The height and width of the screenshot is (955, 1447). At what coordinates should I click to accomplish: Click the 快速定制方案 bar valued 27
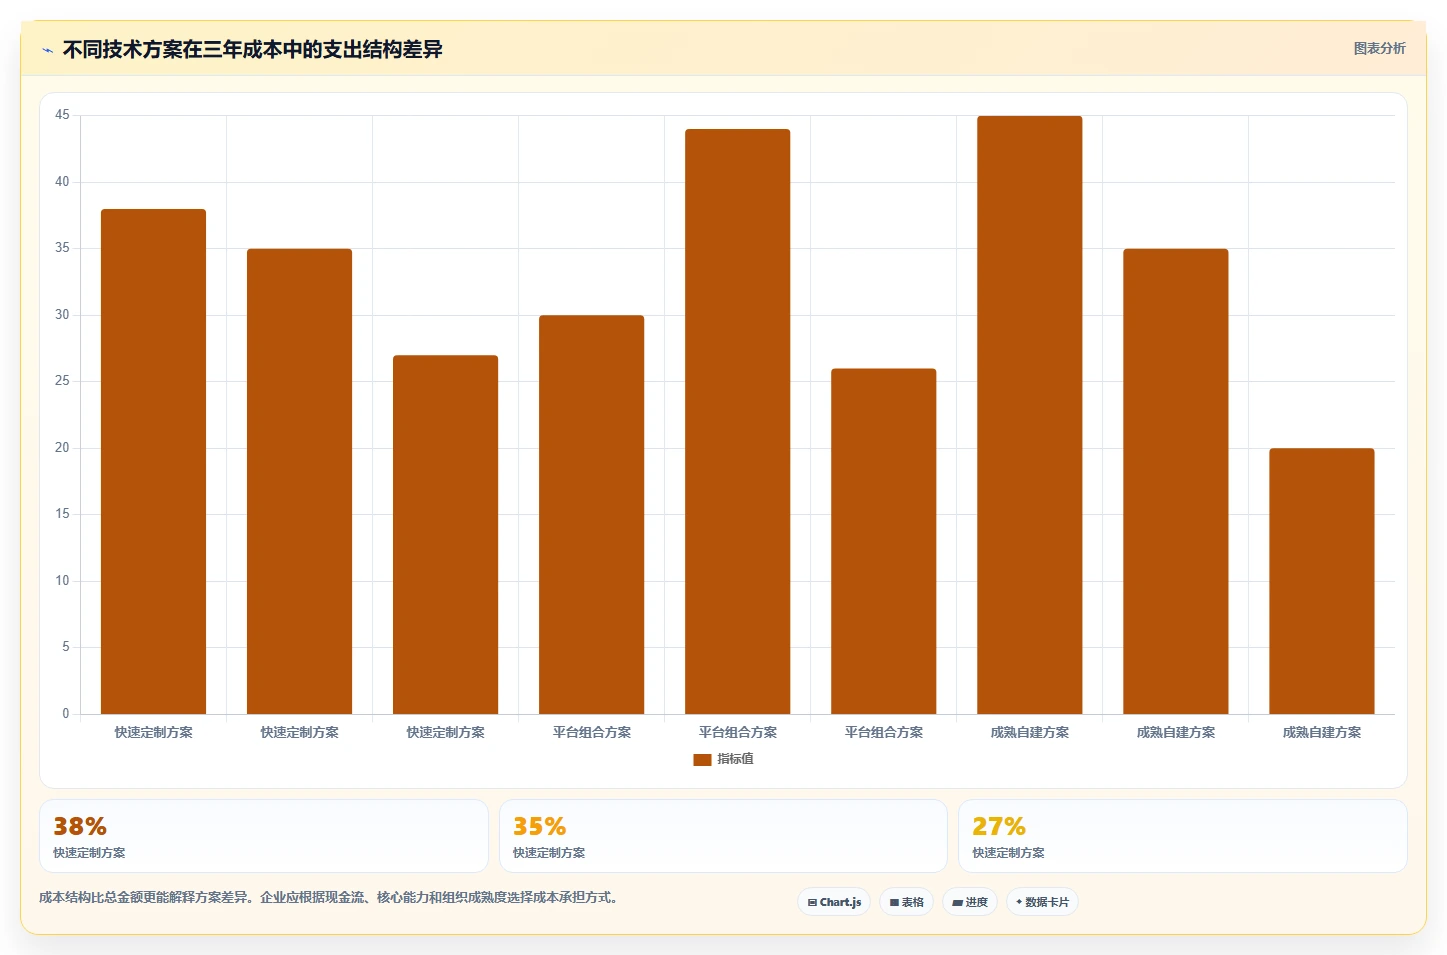pyautogui.click(x=445, y=534)
